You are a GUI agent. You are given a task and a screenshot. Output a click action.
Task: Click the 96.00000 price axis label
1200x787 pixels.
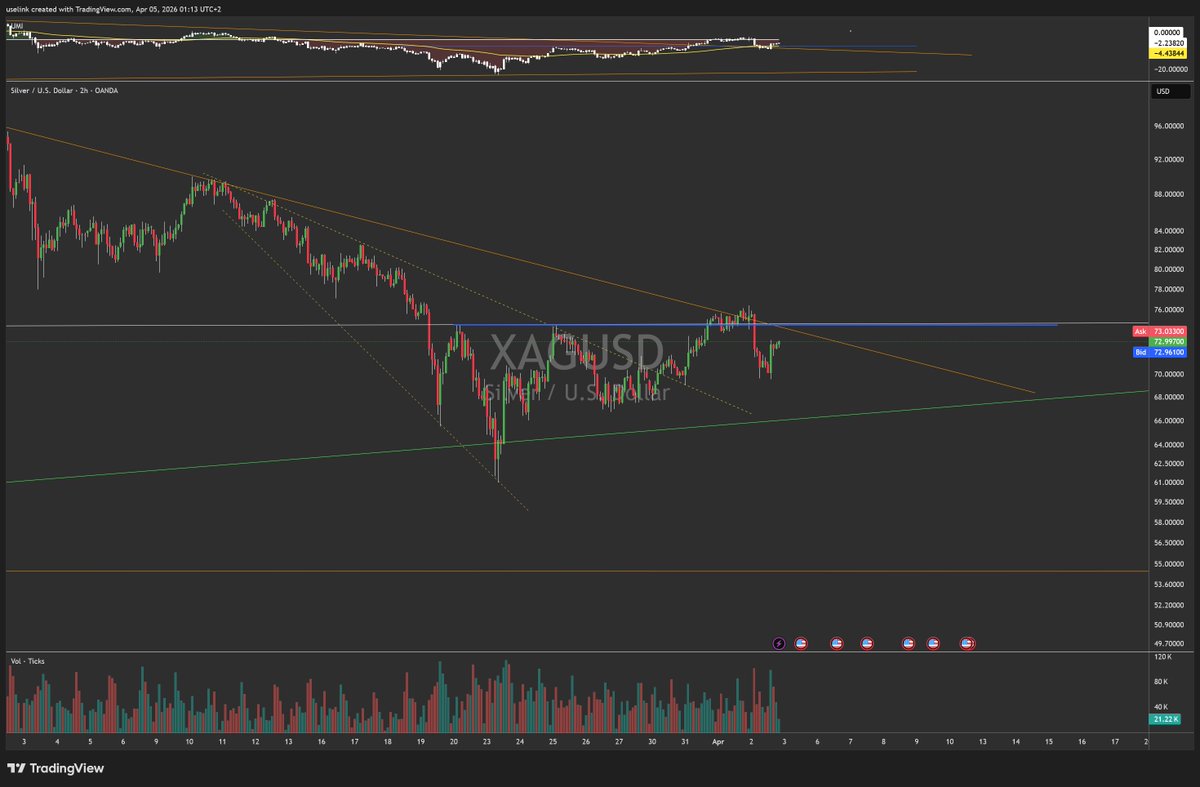(x=1170, y=126)
